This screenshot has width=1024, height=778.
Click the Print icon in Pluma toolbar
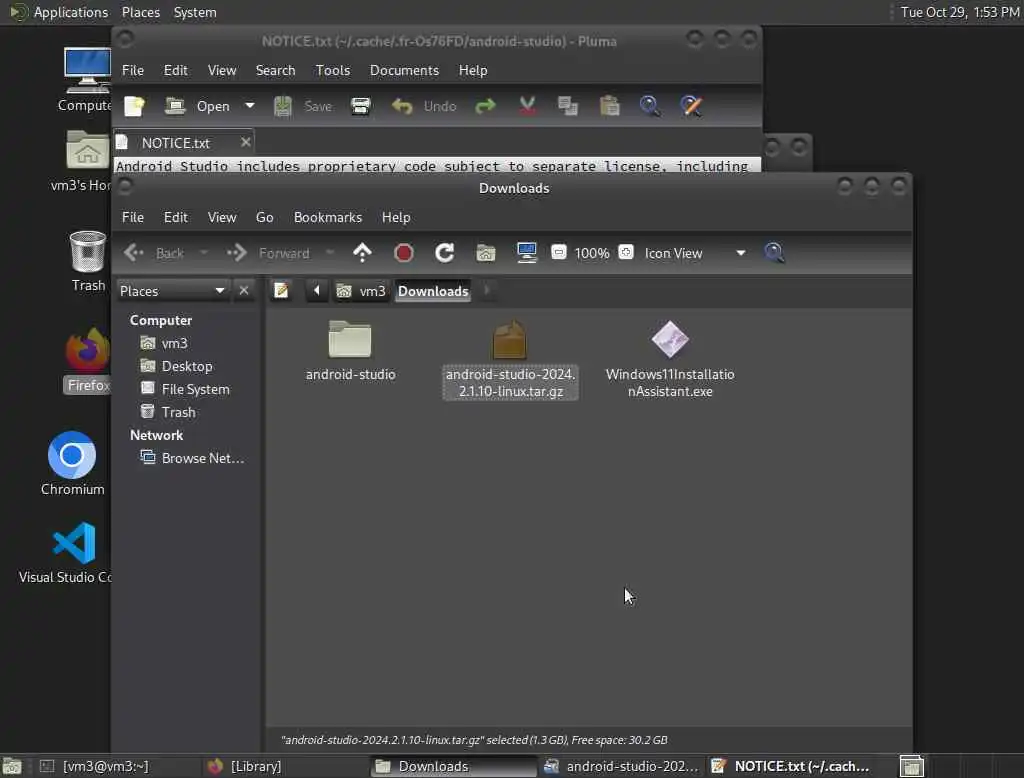point(360,106)
